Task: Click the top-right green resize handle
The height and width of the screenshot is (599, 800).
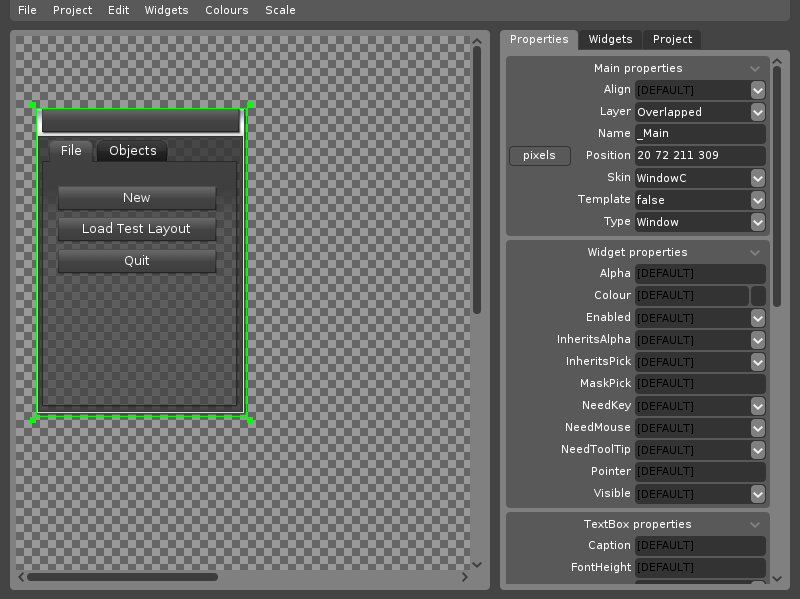Action: 250,105
